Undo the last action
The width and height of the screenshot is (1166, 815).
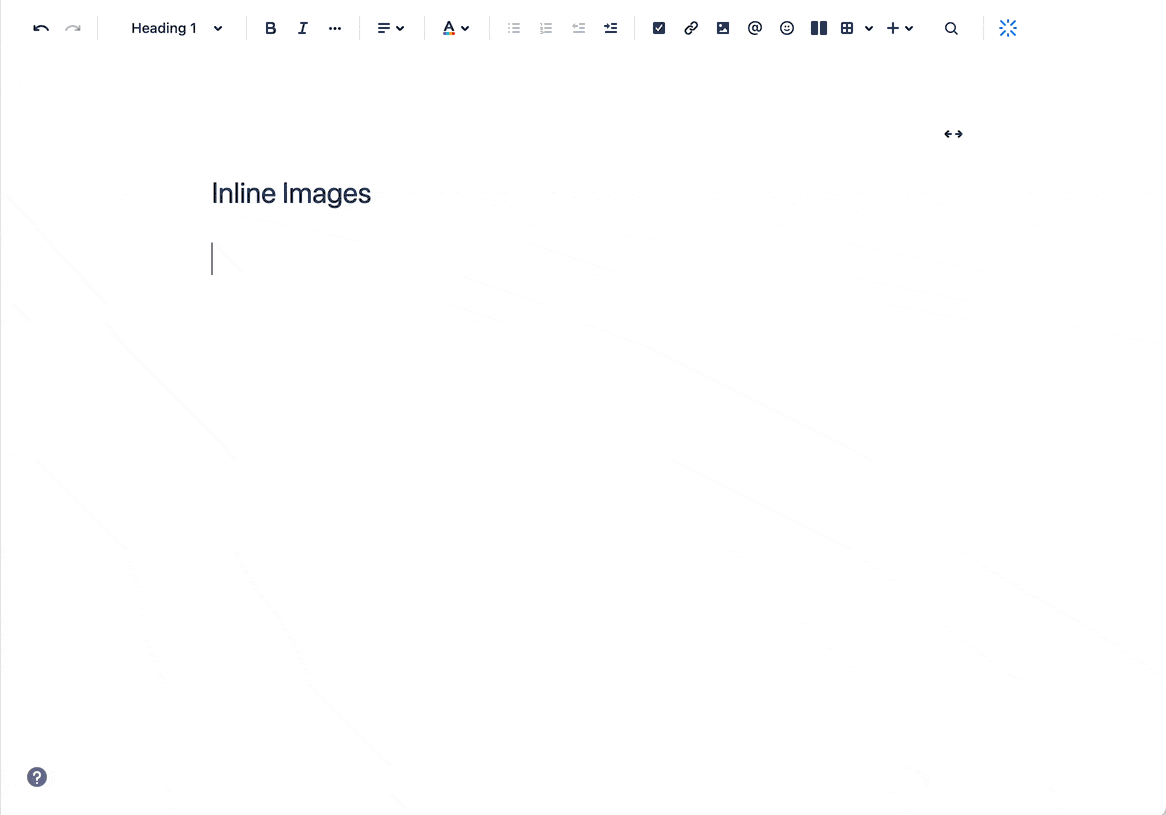[x=41, y=28]
